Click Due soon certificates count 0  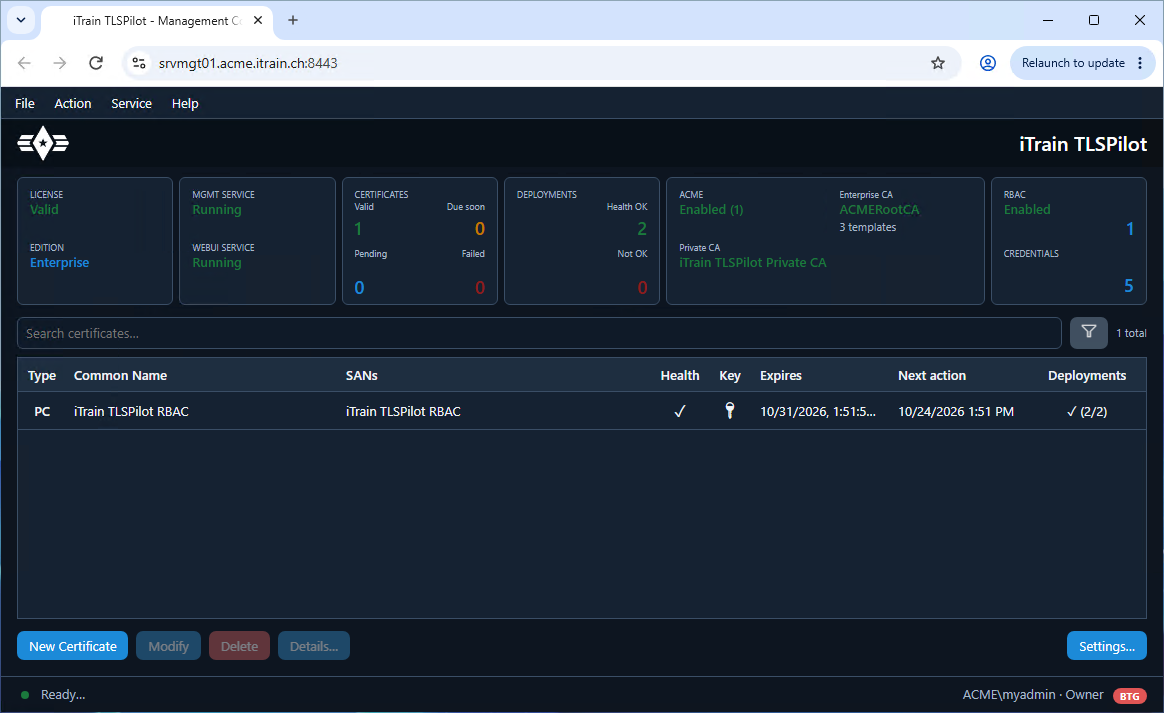(x=480, y=229)
